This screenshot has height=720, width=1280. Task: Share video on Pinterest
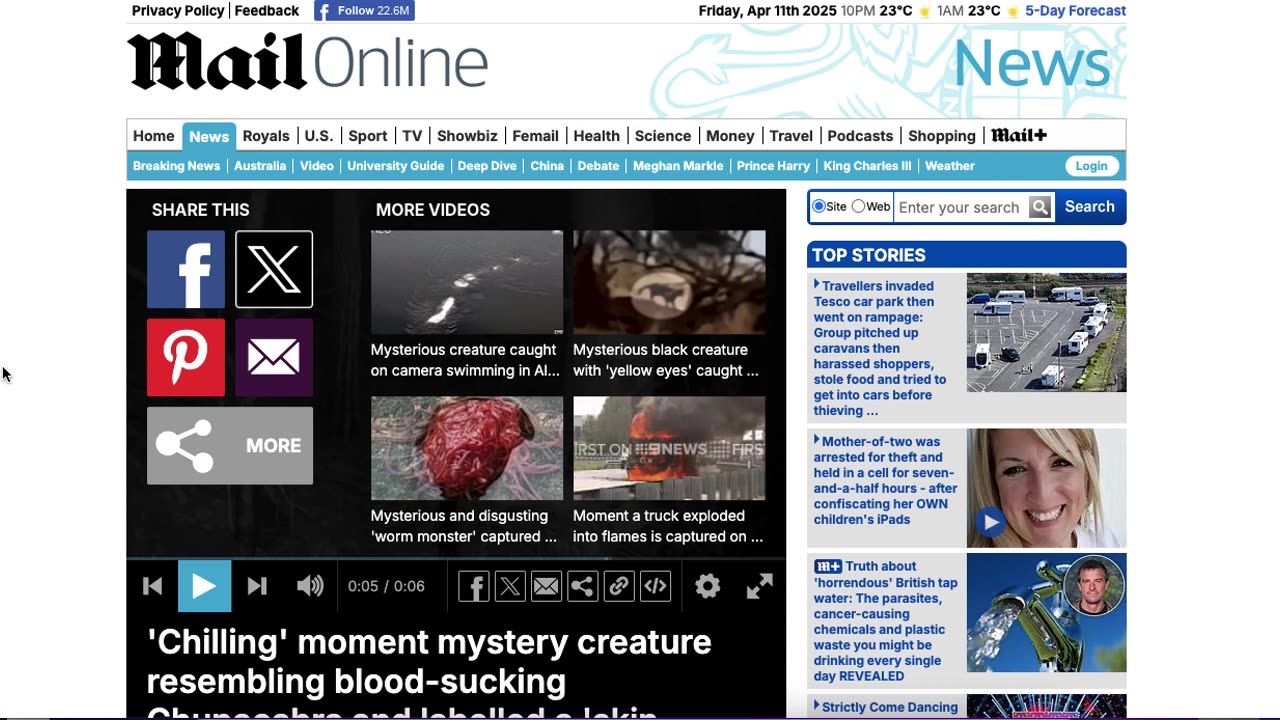coord(186,357)
